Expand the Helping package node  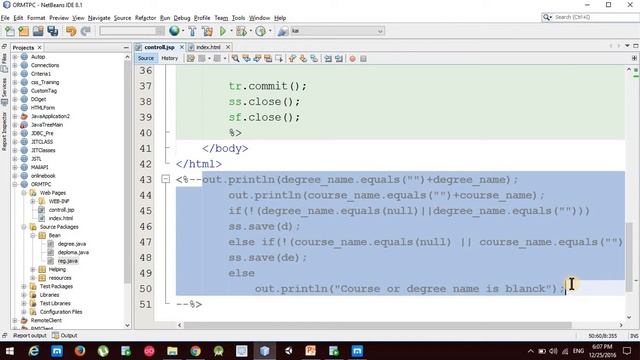click(x=33, y=269)
